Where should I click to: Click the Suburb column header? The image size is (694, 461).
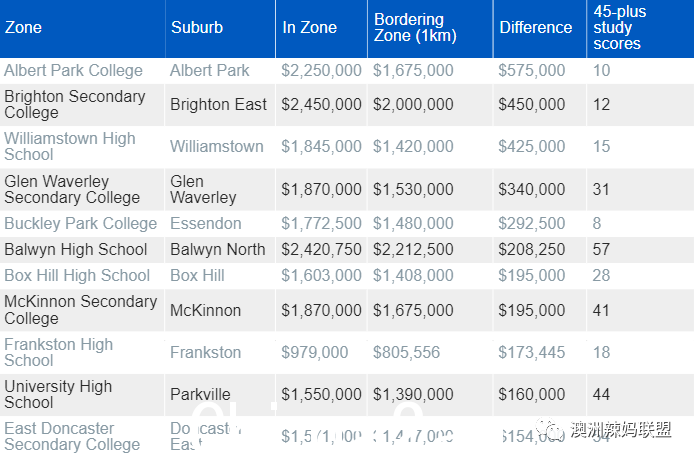(197, 27)
